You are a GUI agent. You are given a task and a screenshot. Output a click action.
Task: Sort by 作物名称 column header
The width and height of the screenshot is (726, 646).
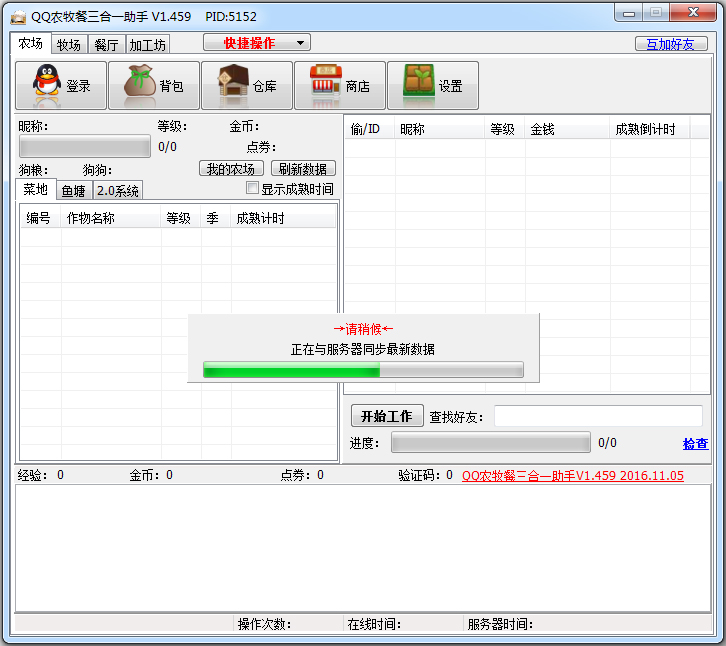(111, 218)
